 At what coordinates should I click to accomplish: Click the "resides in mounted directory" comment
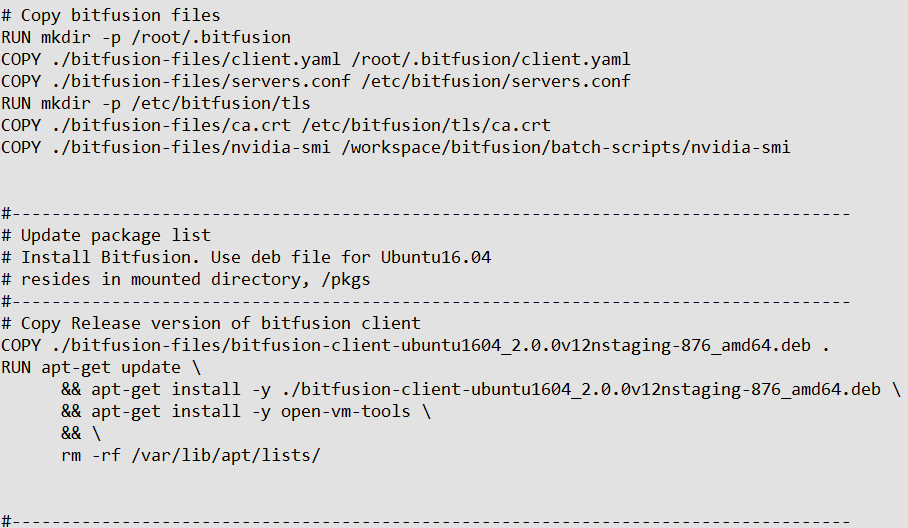point(186,279)
